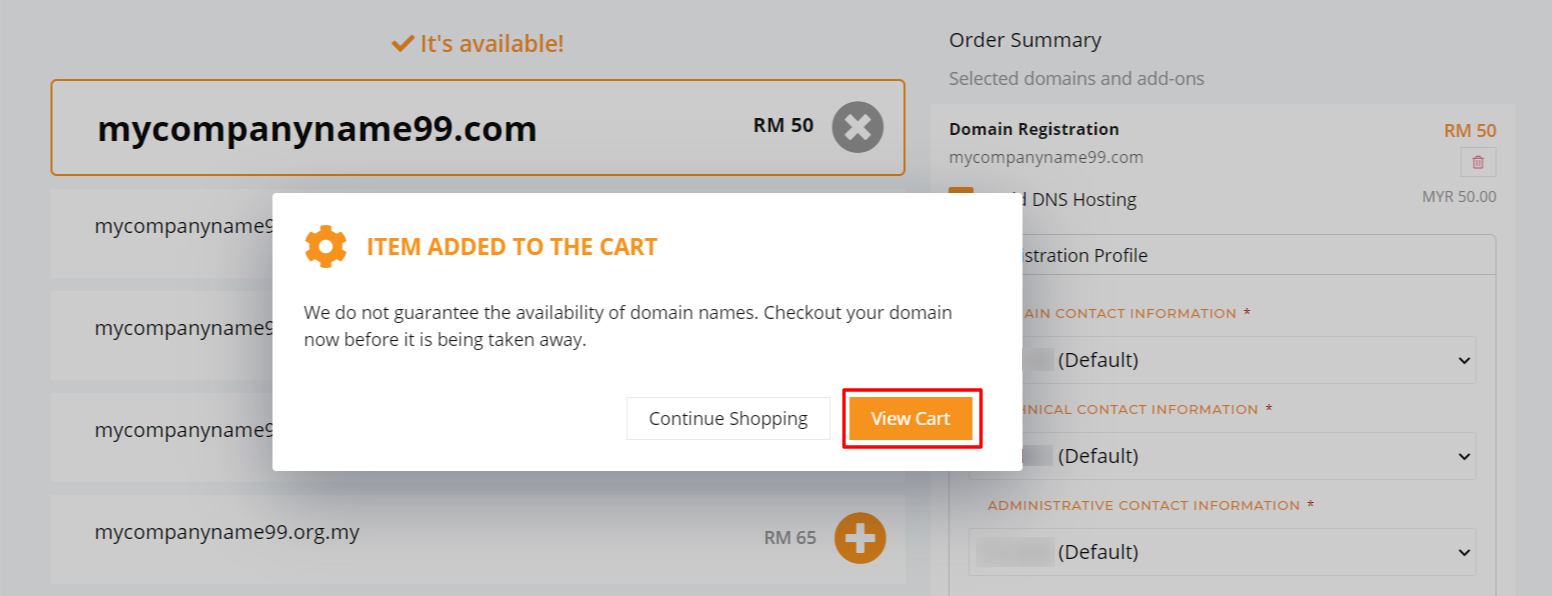
Task: Click the checkmark beside It's available!
Action: click(403, 44)
